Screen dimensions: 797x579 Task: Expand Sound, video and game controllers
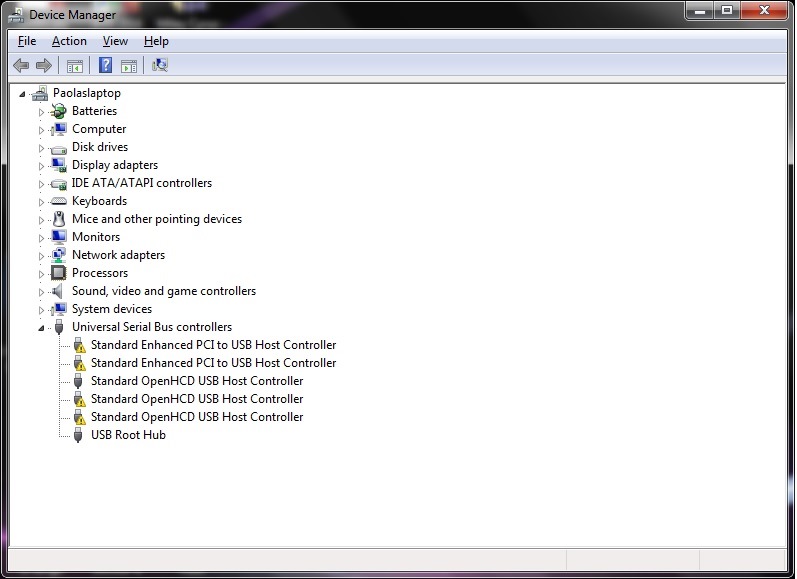41,292
